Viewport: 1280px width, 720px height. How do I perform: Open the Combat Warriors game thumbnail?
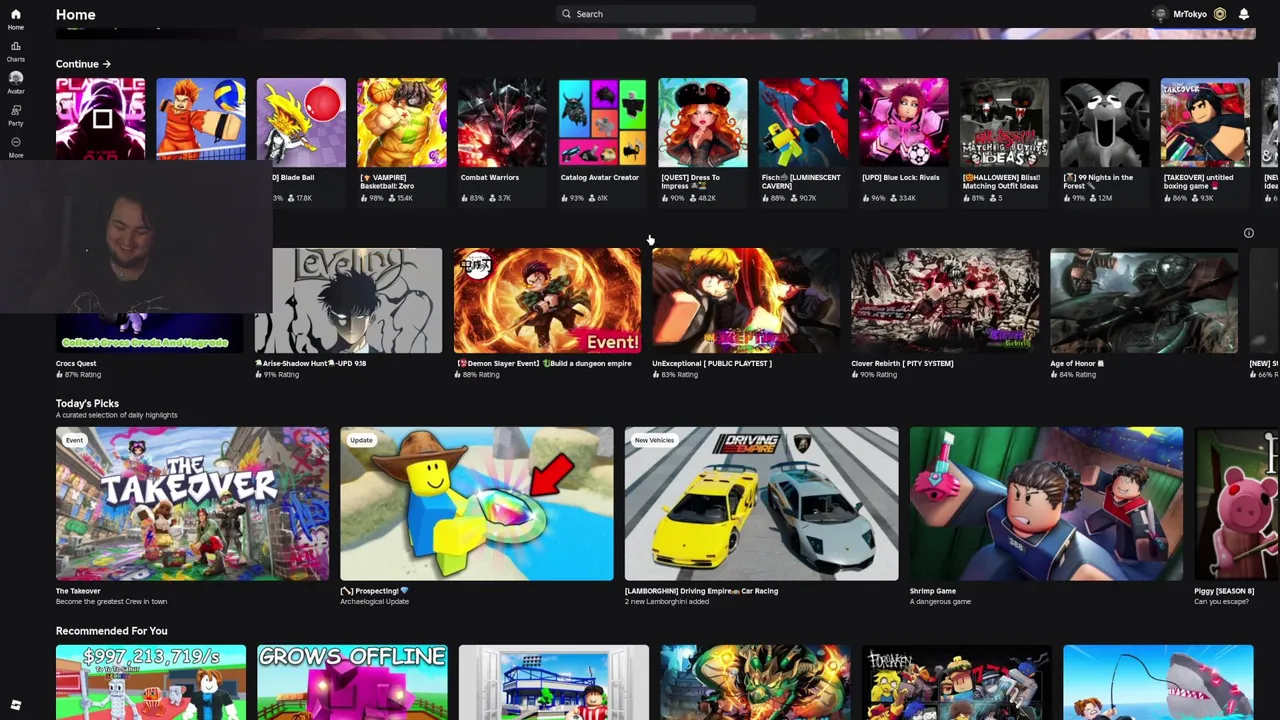click(502, 122)
